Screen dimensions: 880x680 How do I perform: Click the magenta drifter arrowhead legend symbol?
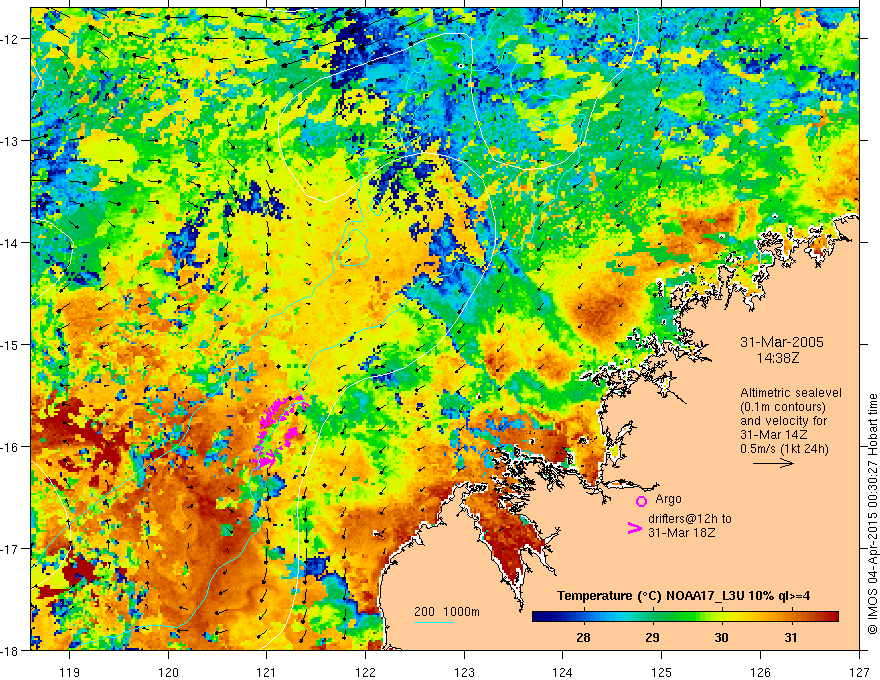pyautogui.click(x=635, y=528)
